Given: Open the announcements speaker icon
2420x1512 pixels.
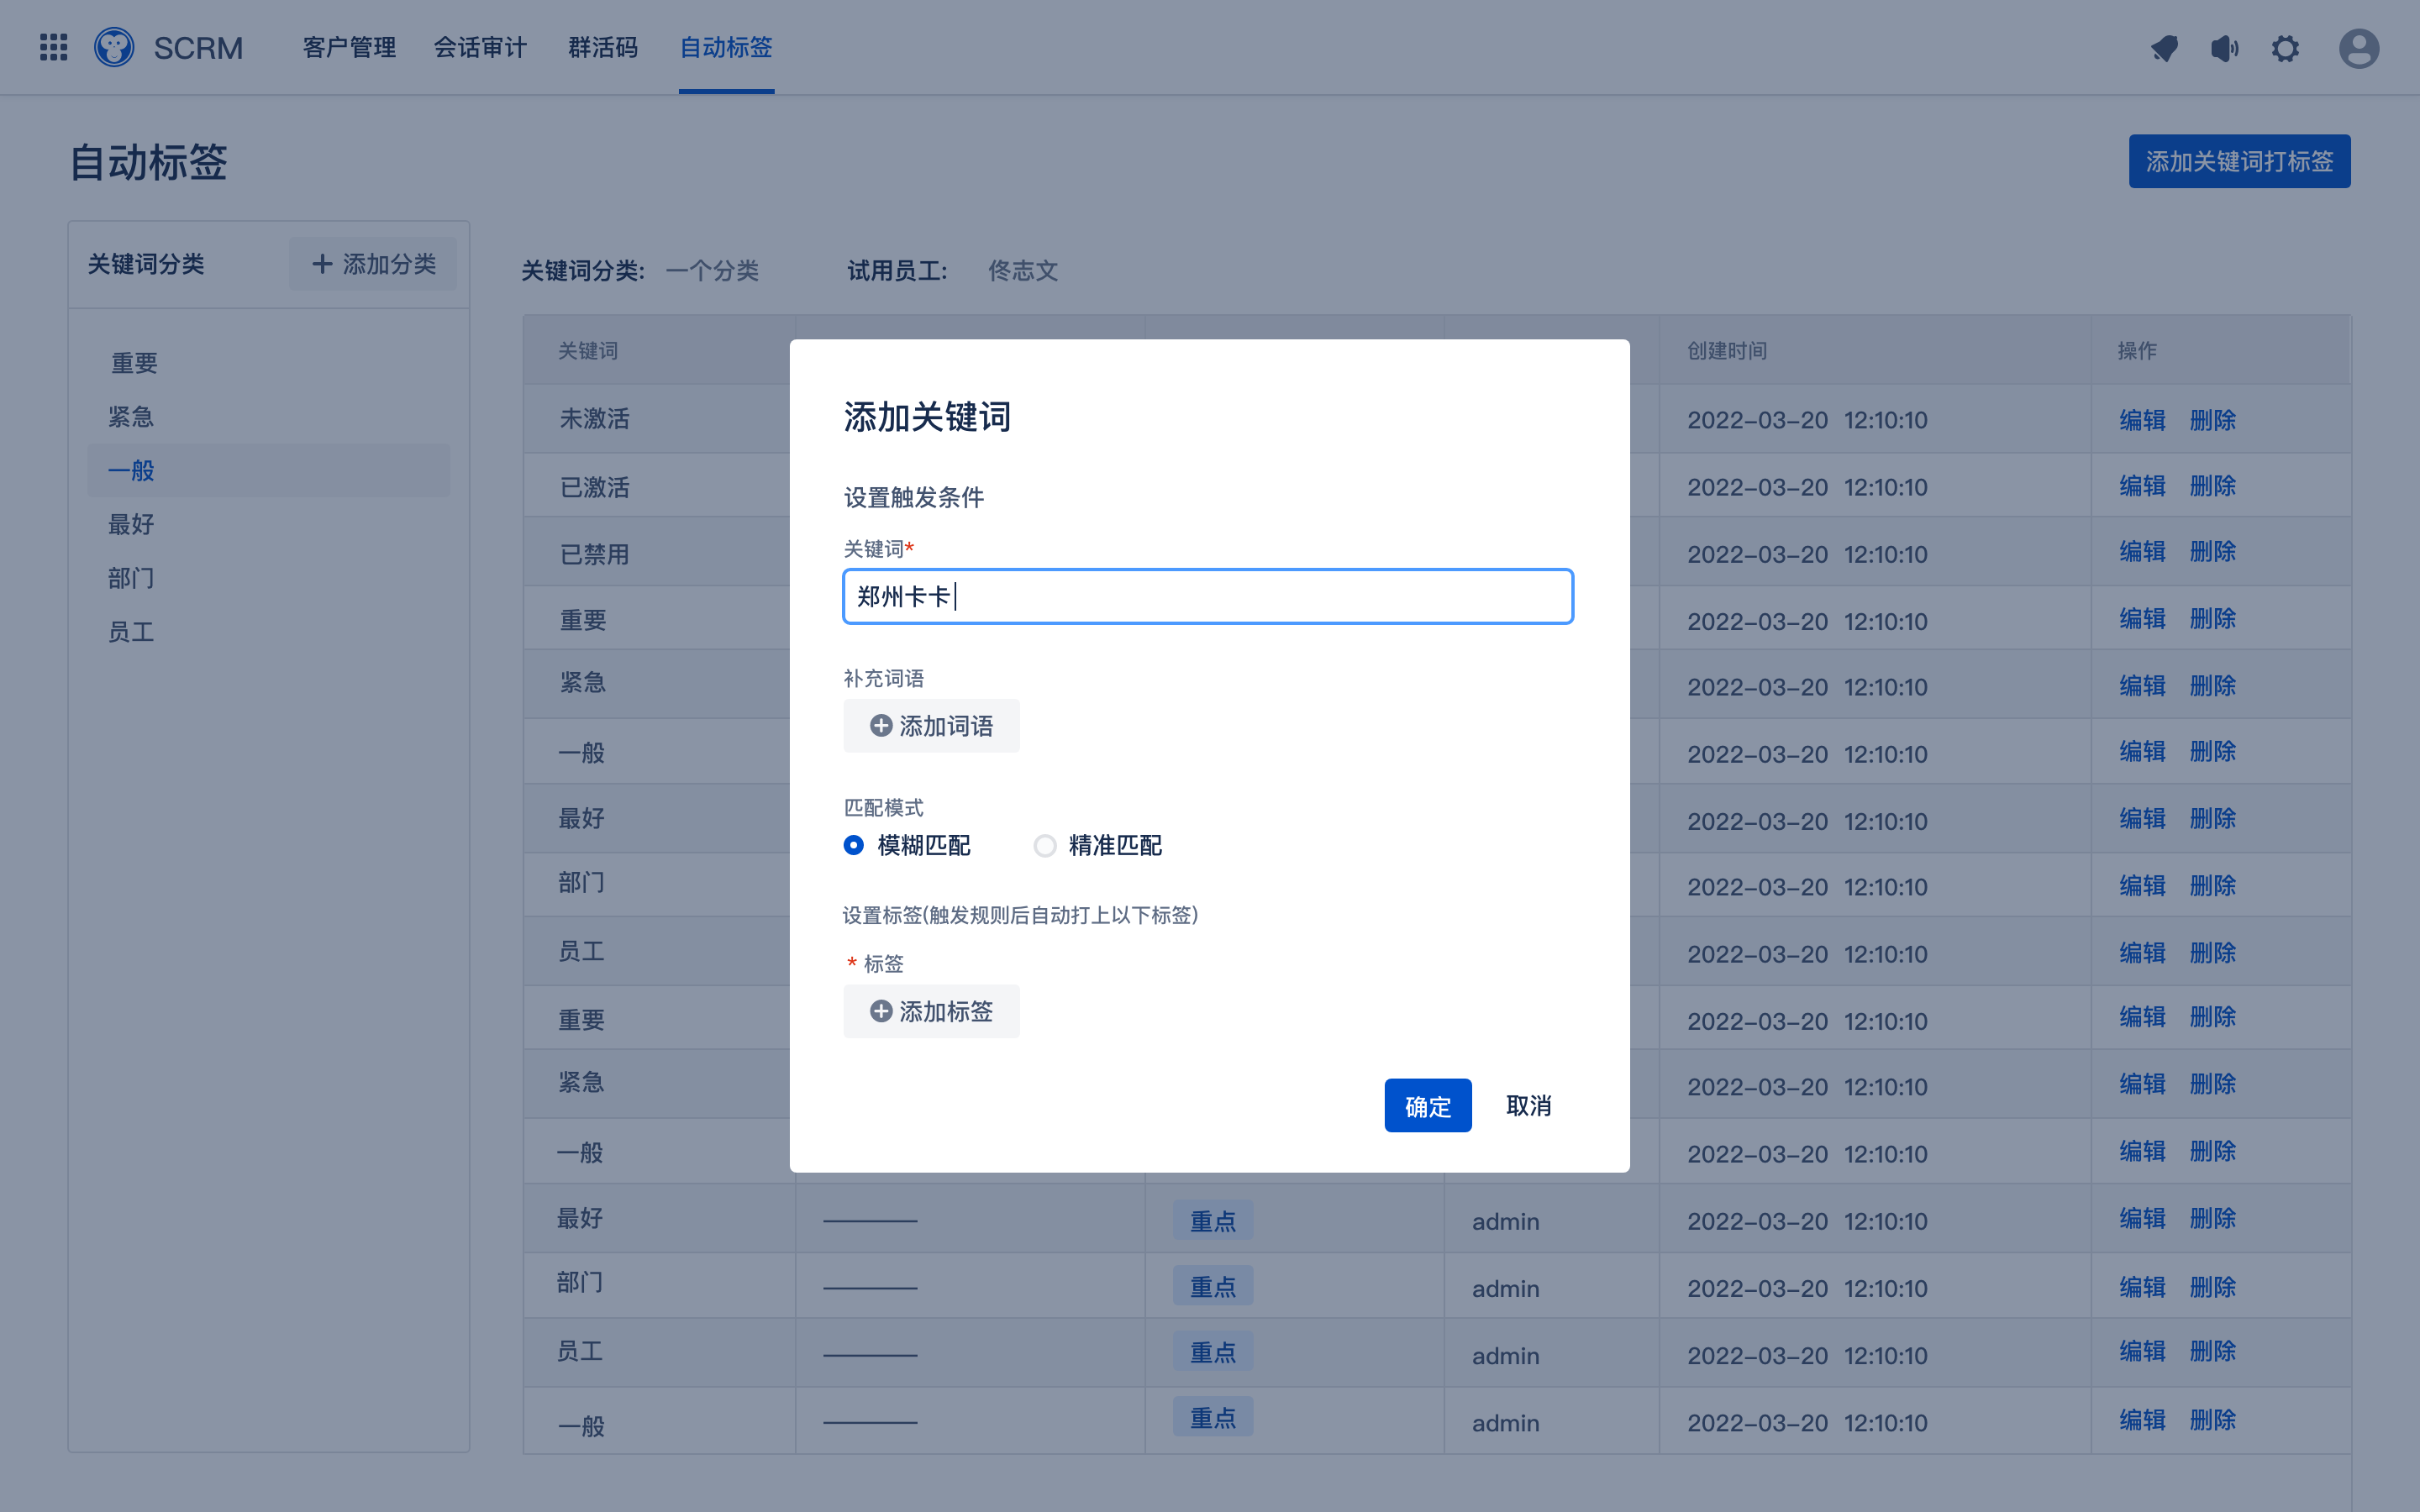Looking at the screenshot, I should coord(2224,48).
